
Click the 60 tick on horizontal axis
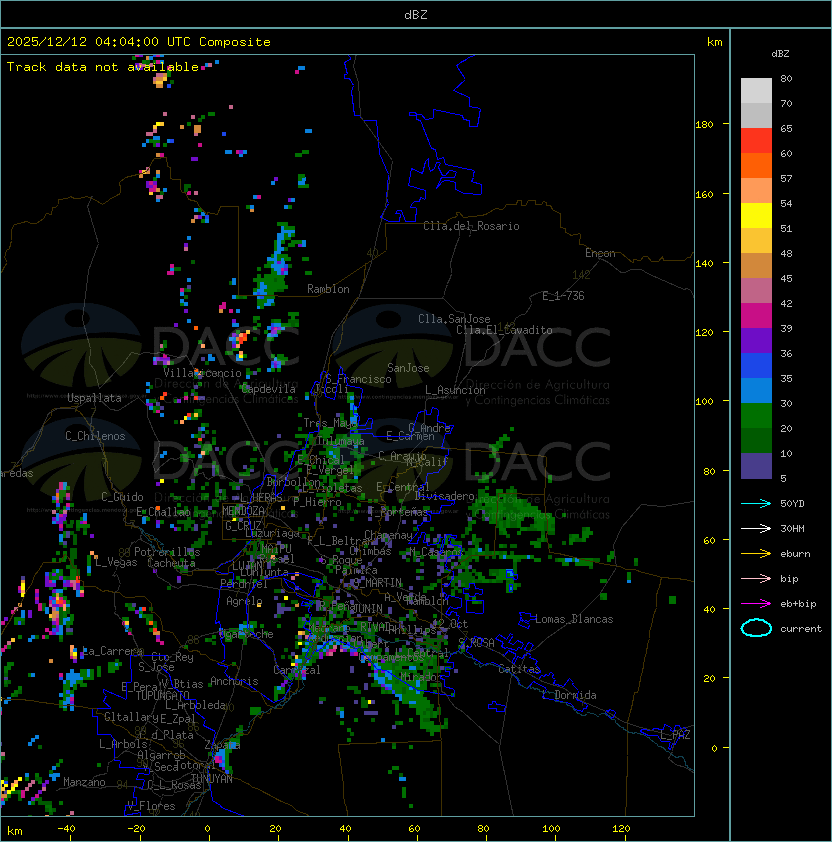coord(414,829)
